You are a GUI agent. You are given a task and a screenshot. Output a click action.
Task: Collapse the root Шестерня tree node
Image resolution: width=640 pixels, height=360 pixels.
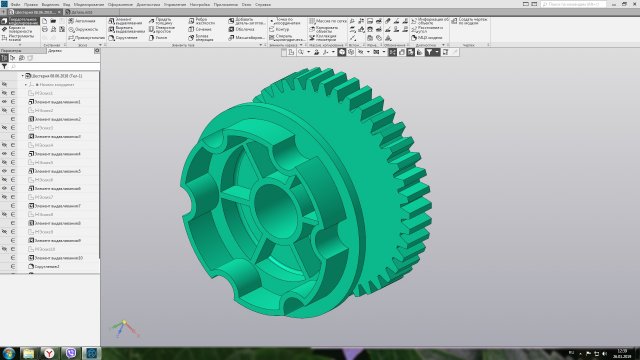pyautogui.click(x=22, y=76)
